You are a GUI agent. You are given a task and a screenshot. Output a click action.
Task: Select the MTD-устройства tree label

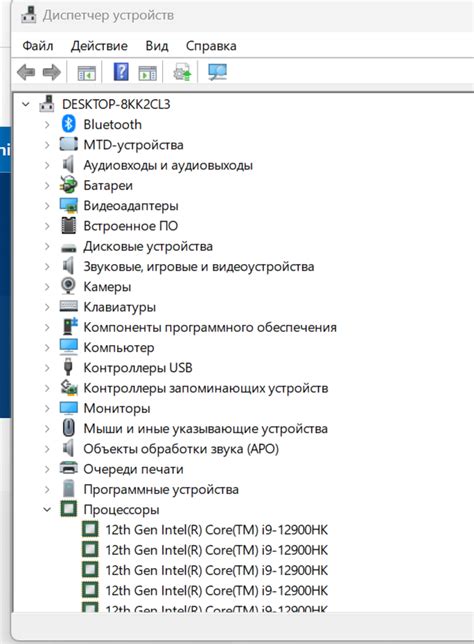click(x=133, y=145)
